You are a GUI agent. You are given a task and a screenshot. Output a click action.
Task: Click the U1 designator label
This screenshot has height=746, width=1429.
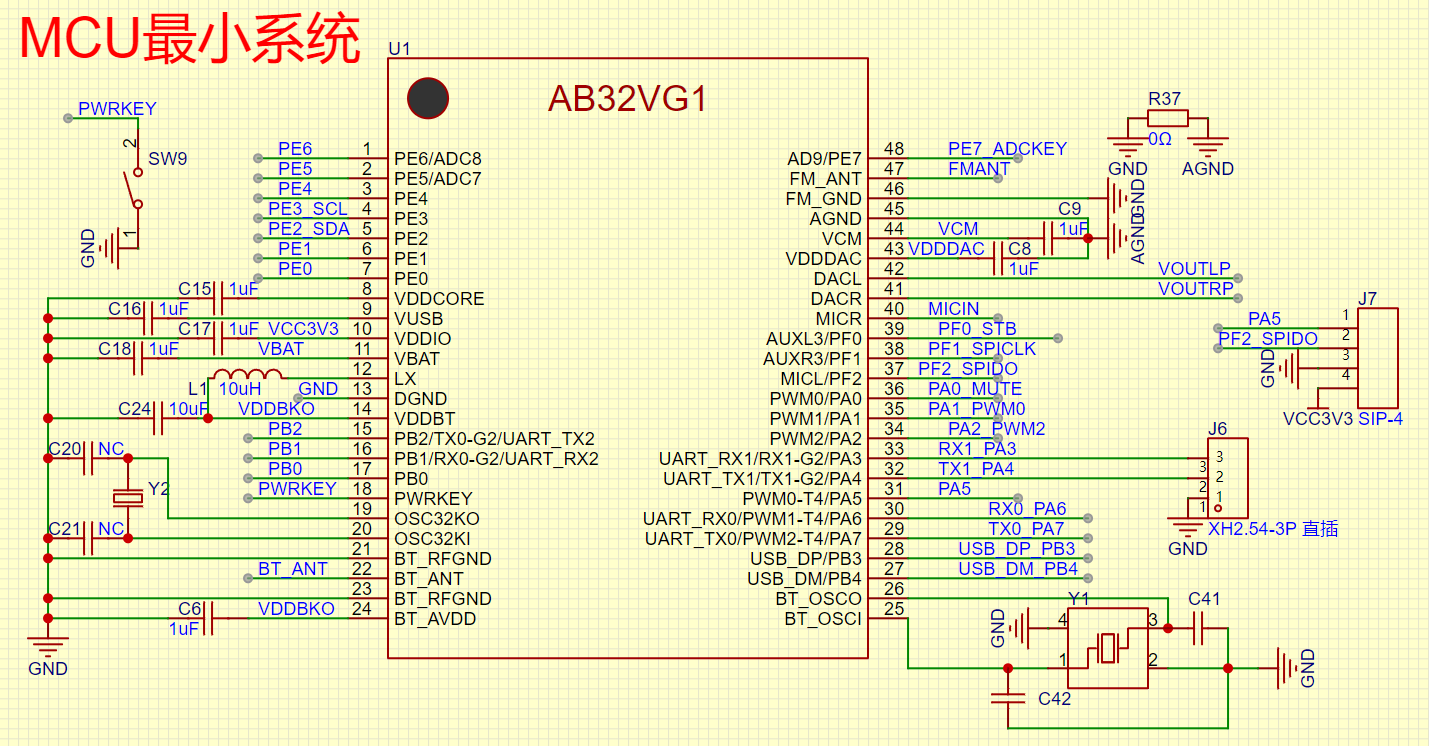[399, 48]
